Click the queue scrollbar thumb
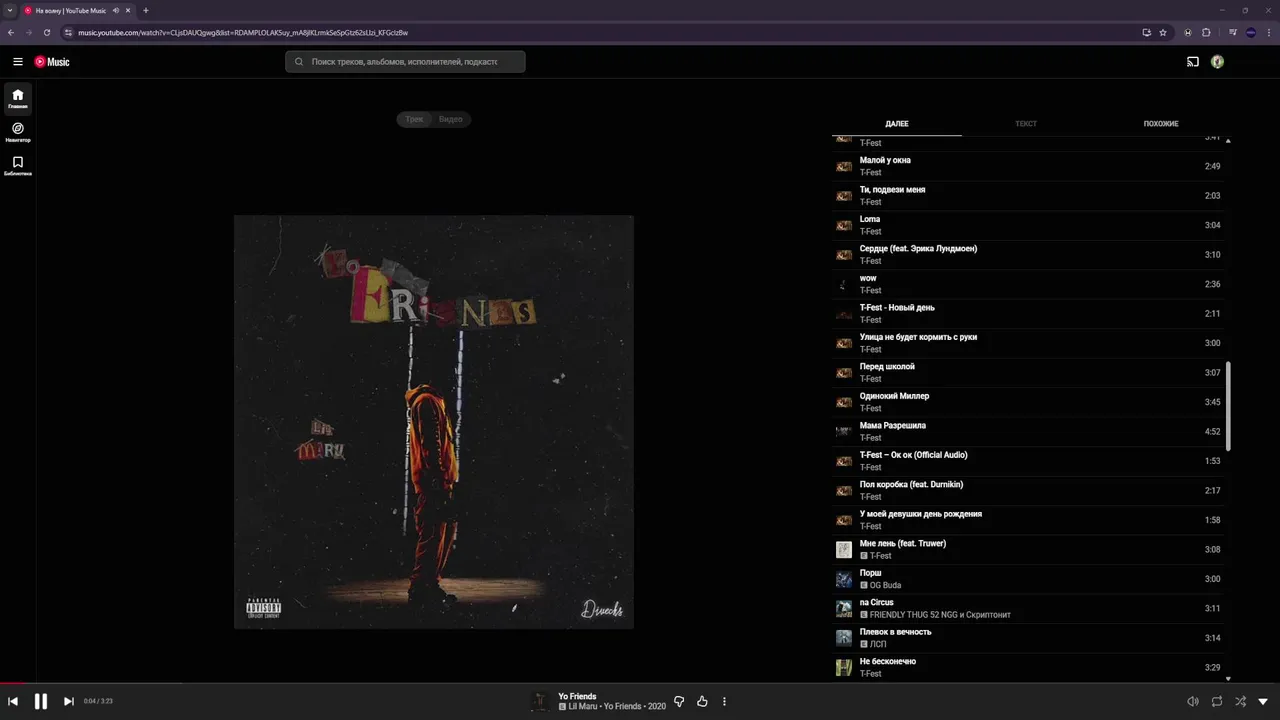The image size is (1280, 720). 1228,406
